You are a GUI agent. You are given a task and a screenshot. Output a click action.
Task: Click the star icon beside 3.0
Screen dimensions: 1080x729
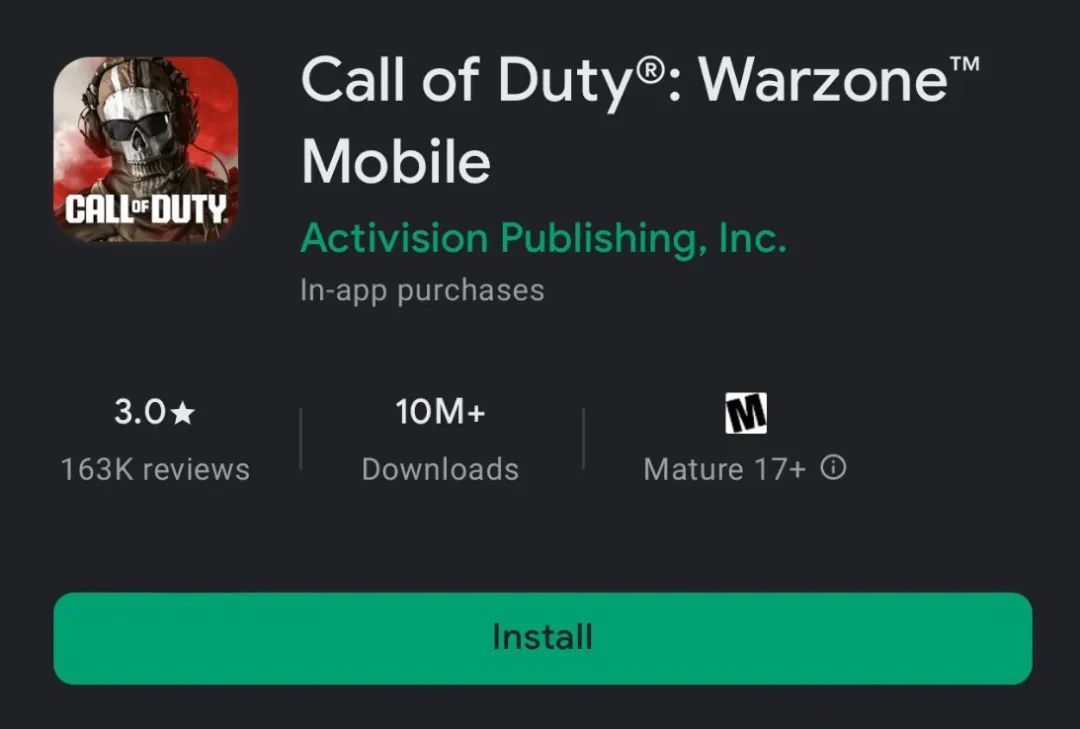182,413
